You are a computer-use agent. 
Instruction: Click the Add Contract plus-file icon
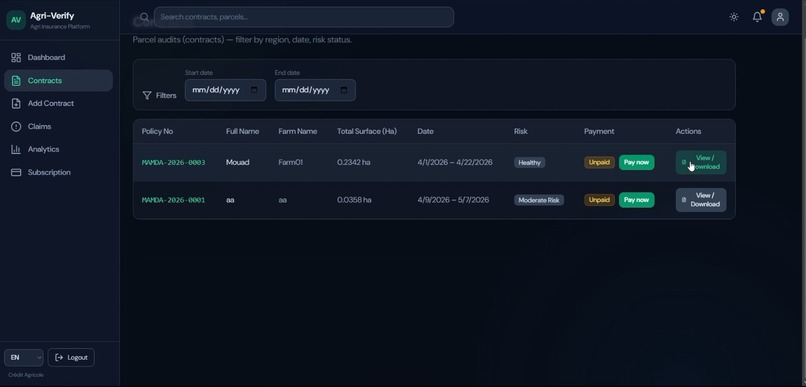coord(16,103)
